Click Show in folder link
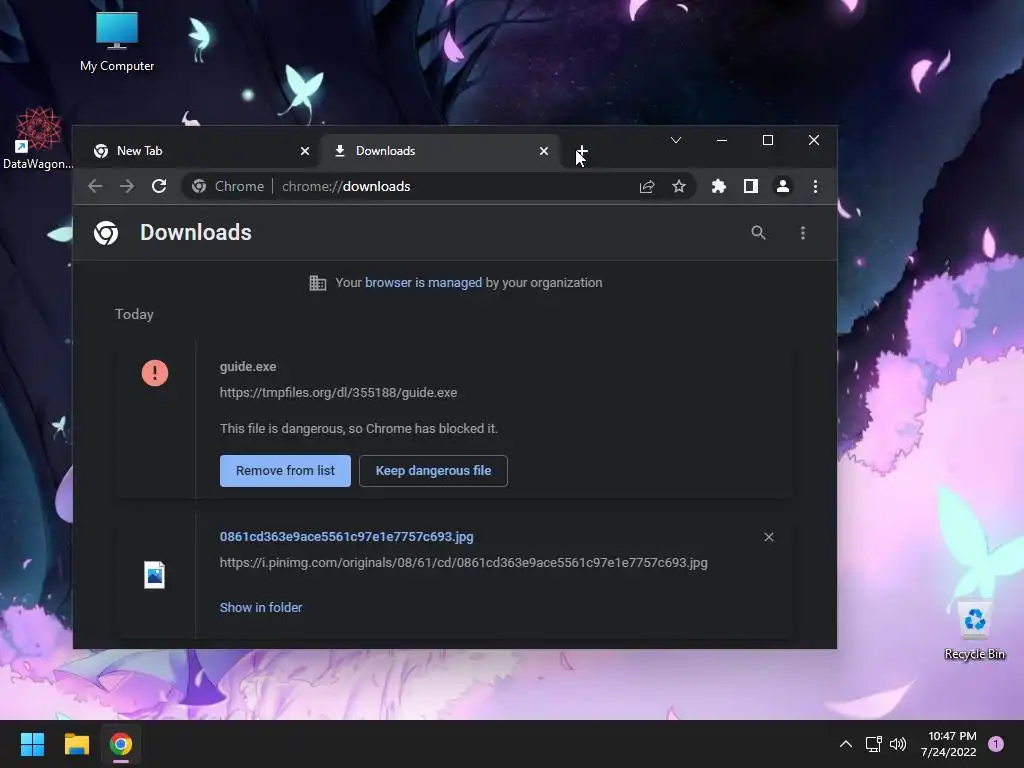This screenshot has width=1024, height=768. pos(261,607)
